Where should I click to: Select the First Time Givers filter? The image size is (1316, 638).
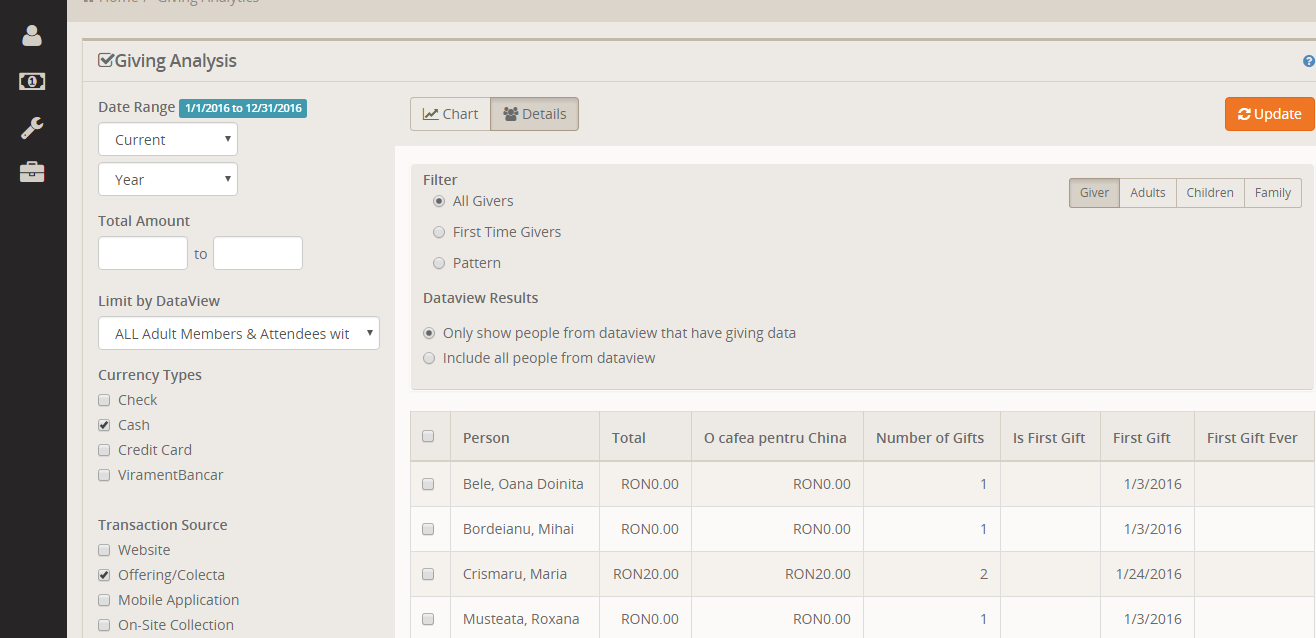click(x=439, y=232)
